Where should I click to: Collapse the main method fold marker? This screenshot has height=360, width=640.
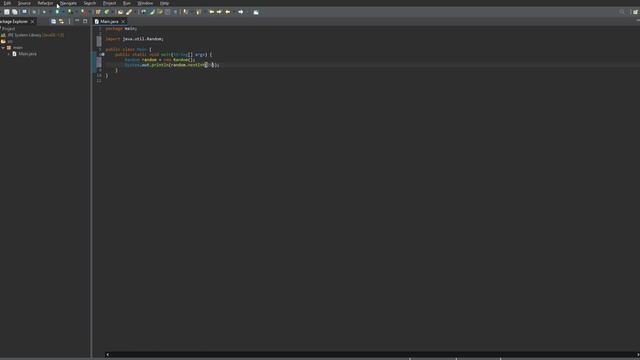(103, 55)
